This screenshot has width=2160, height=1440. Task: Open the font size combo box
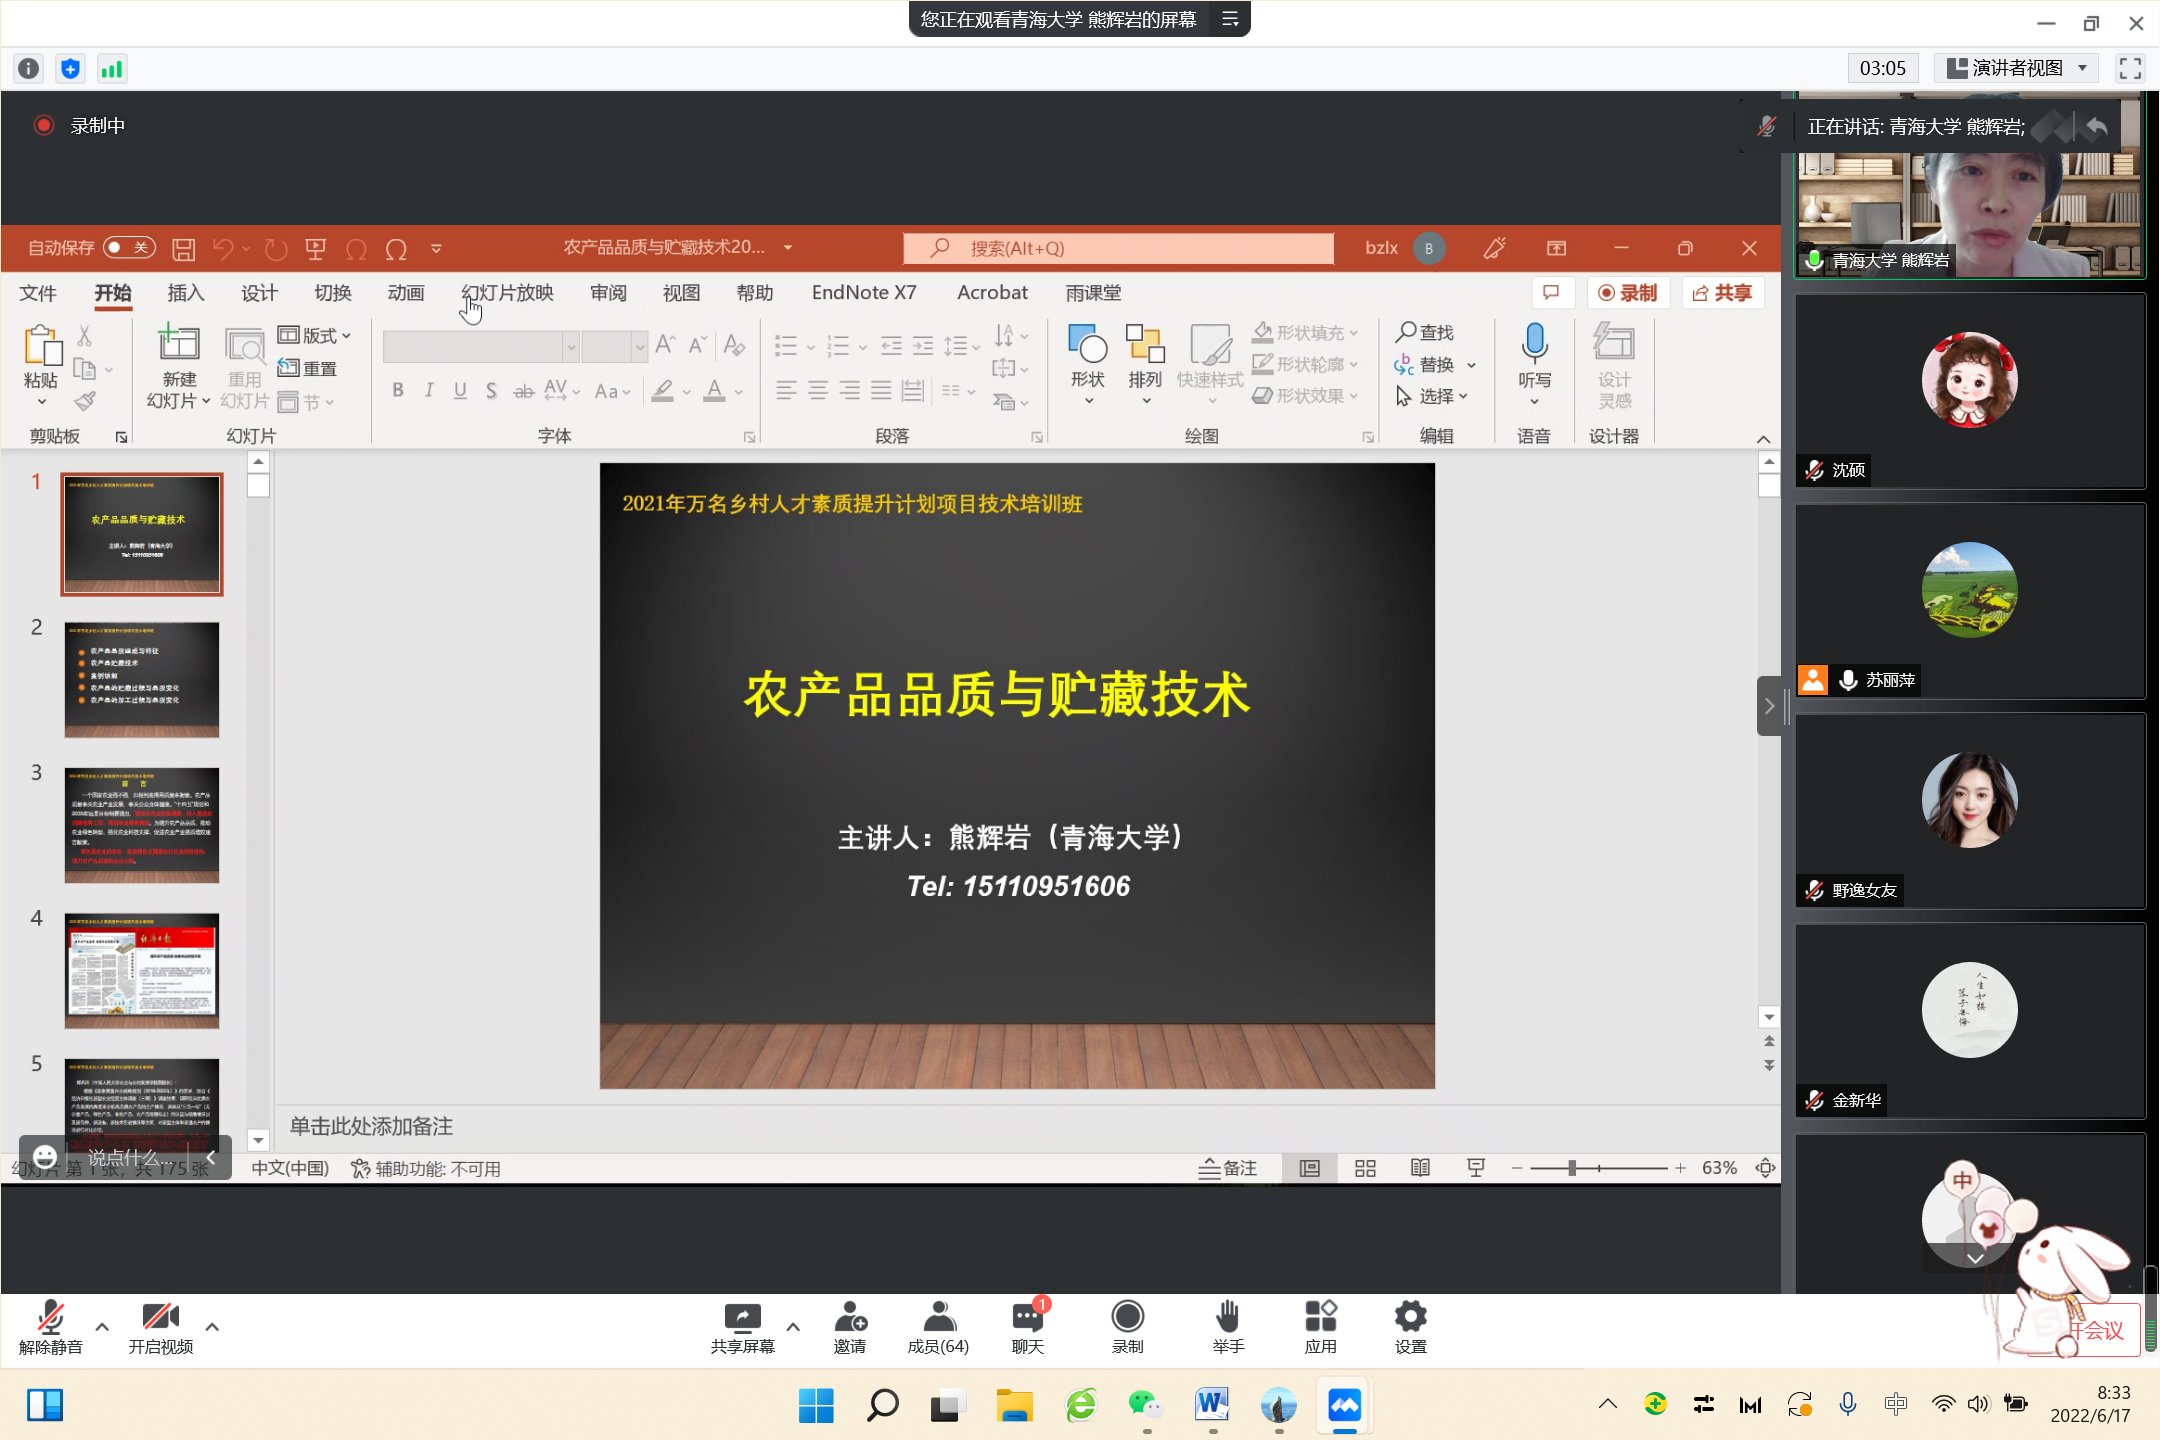[614, 346]
